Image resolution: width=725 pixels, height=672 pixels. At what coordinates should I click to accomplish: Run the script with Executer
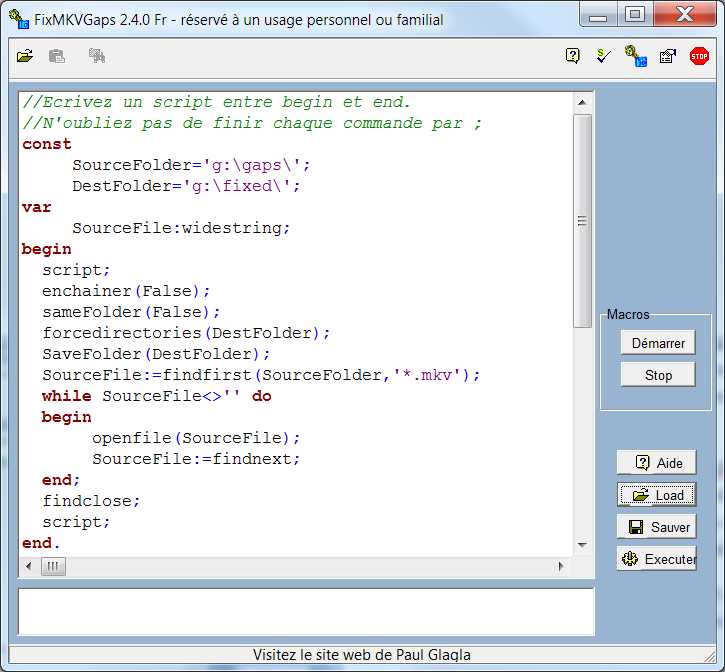point(655,559)
